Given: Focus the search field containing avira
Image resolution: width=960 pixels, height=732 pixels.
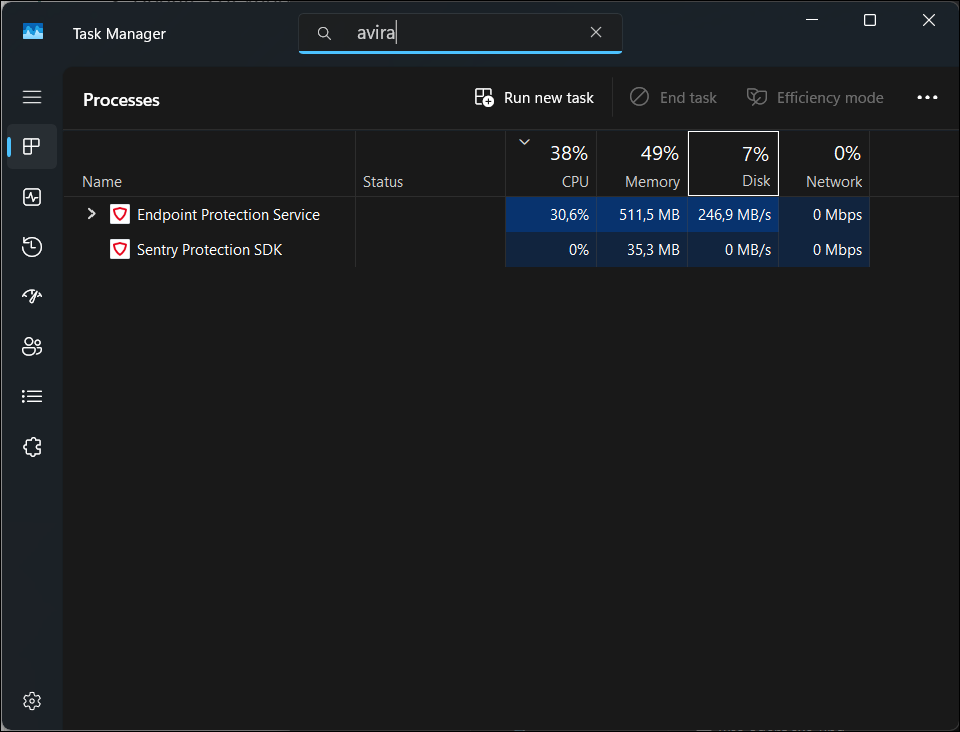Looking at the screenshot, I should click(460, 33).
